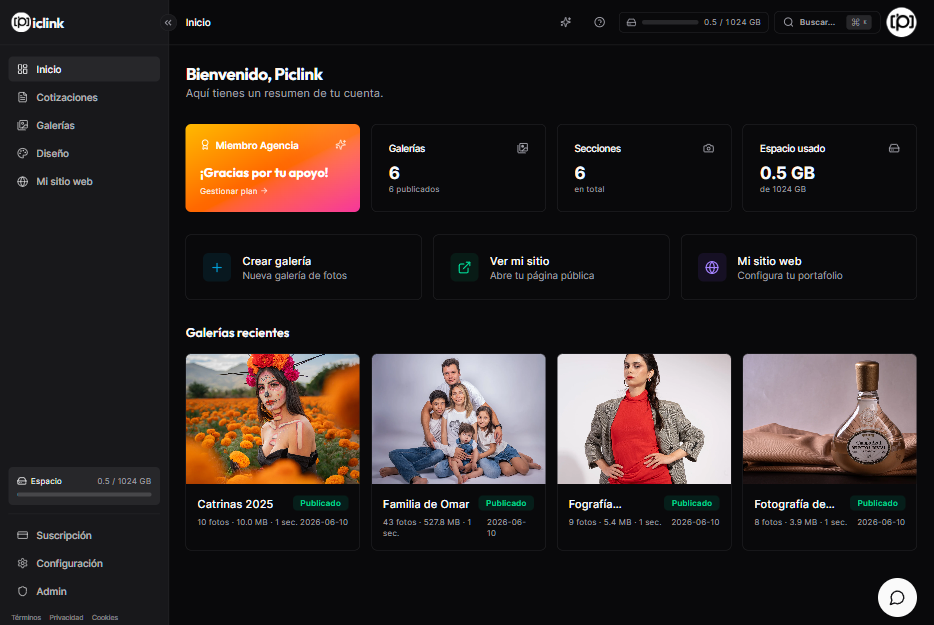This screenshot has width=934, height=625.
Task: Open Cotizaciones in the sidebar
Action: click(x=84, y=97)
